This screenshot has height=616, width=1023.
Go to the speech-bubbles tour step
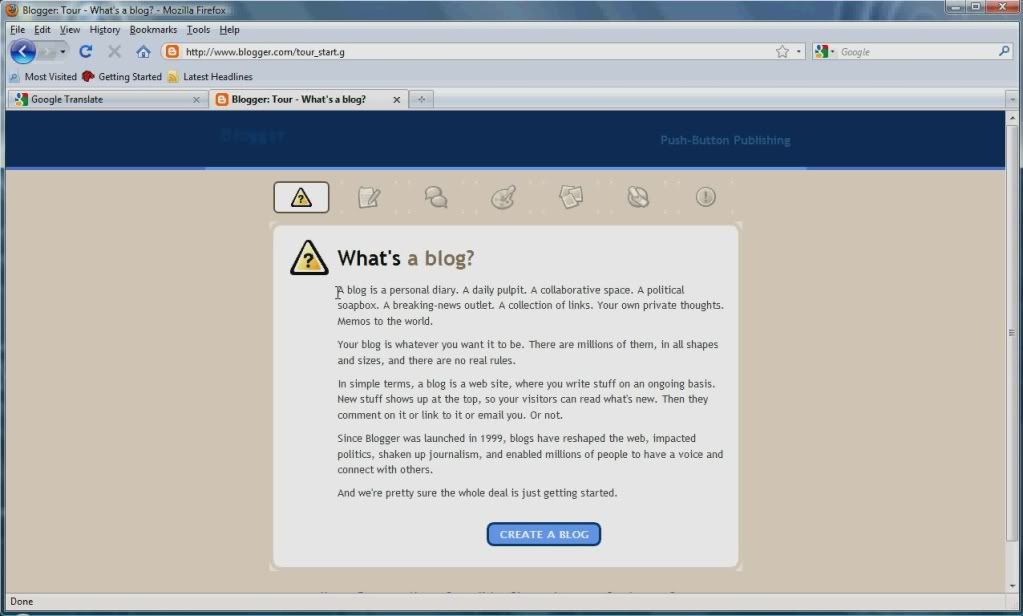436,197
